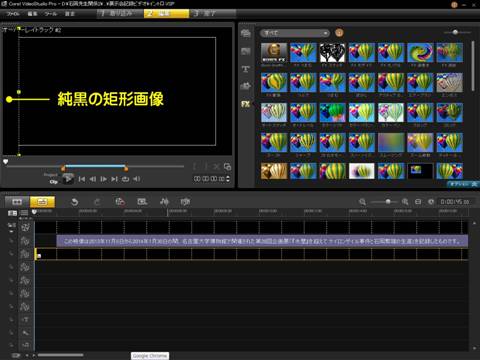The height and width of the screenshot is (360, 480).
Task: Toggle ripple lock for Overlay track 3
Action: coord(12,267)
